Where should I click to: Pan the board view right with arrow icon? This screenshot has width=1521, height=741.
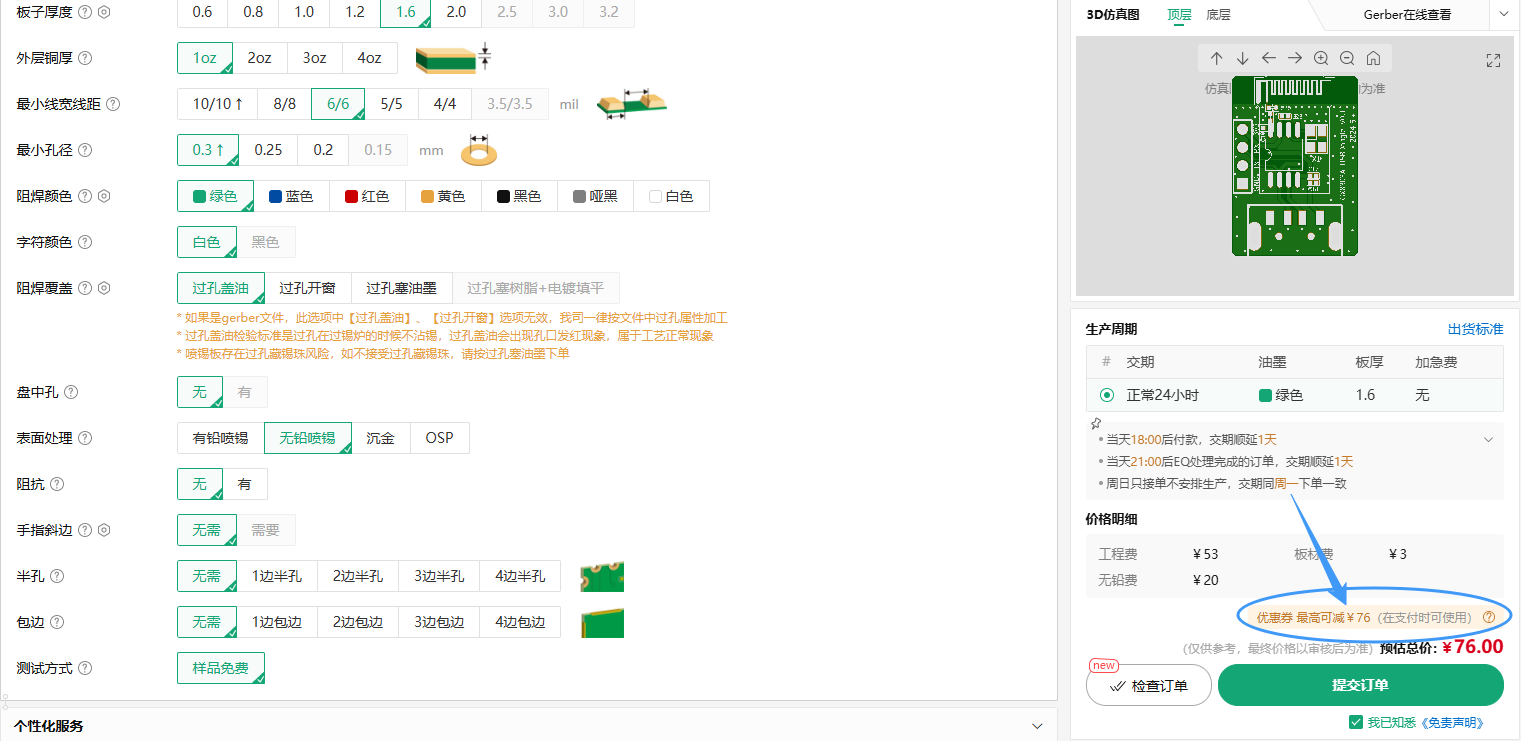point(1294,58)
